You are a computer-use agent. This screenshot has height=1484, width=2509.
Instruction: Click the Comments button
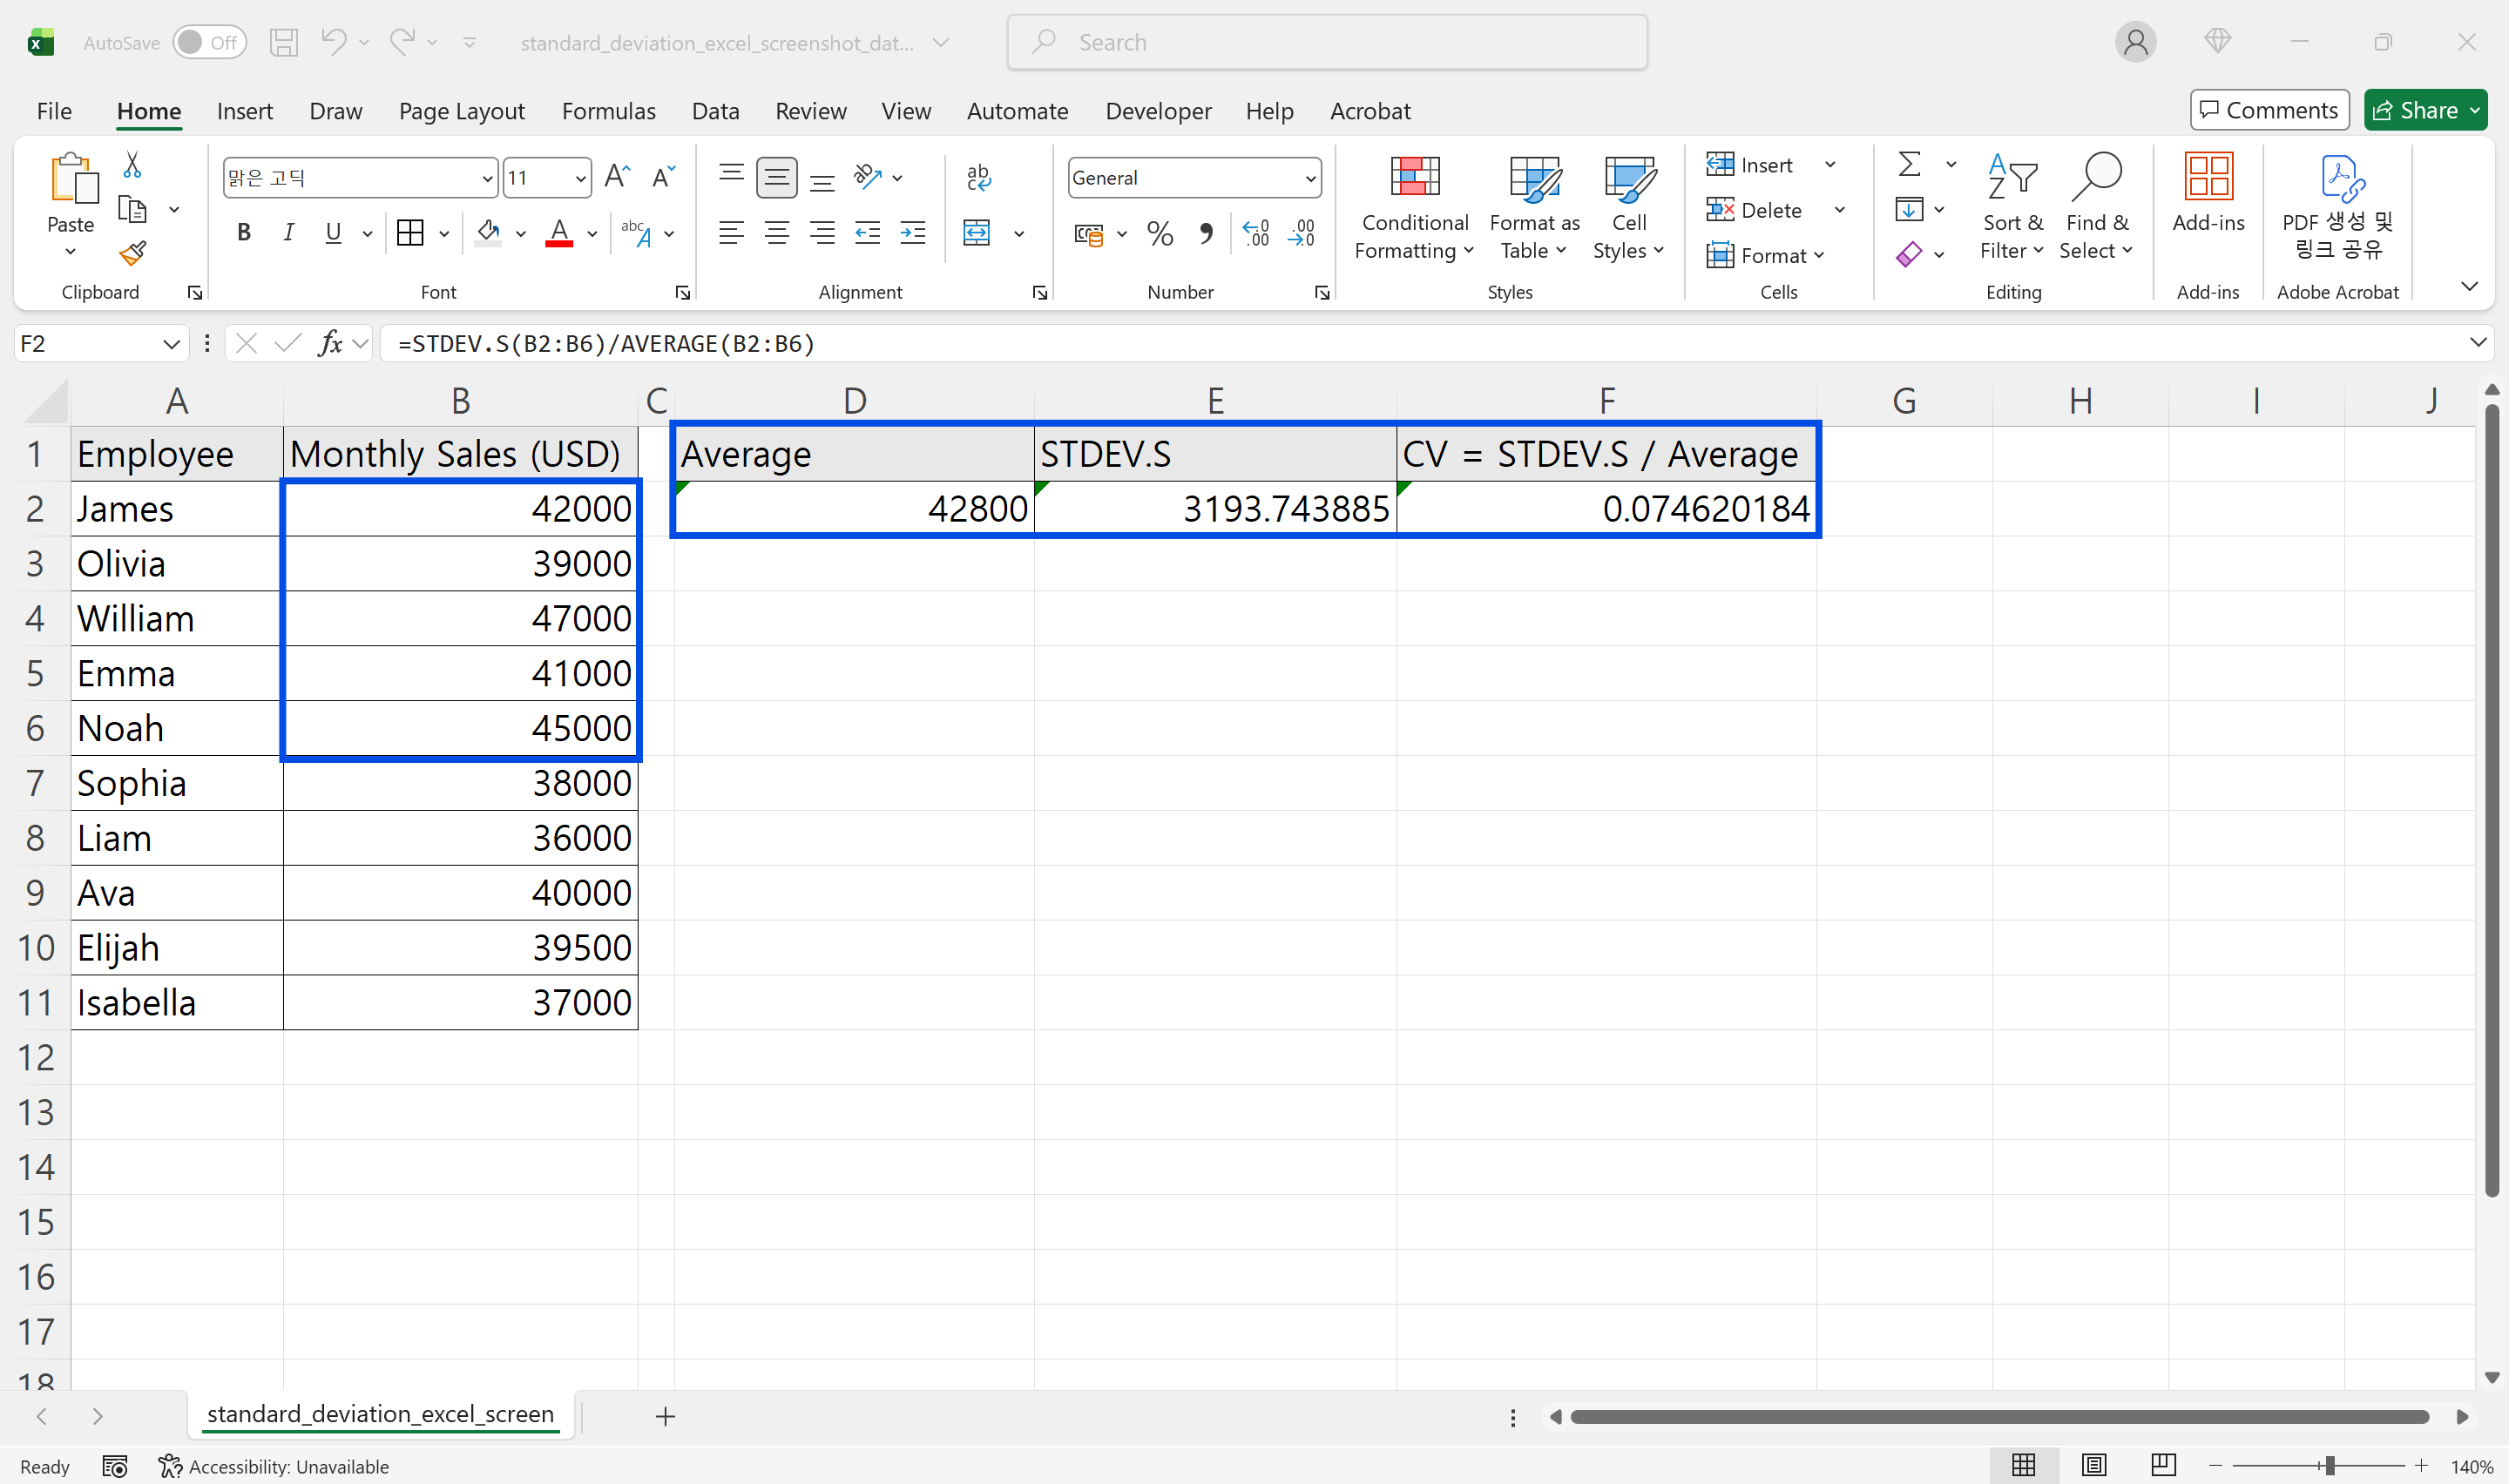point(2269,110)
